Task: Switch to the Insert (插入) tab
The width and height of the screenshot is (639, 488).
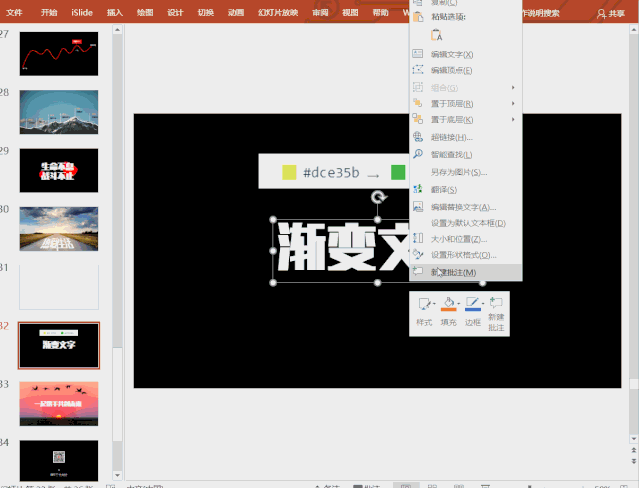Action: click(115, 13)
